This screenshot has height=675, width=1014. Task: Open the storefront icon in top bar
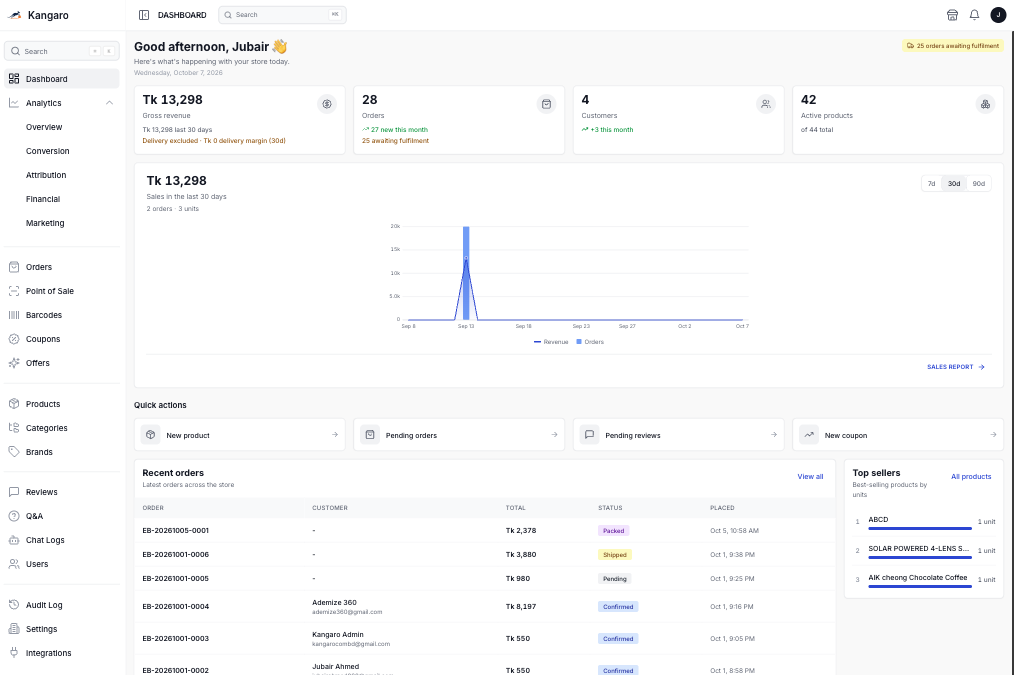tap(952, 15)
